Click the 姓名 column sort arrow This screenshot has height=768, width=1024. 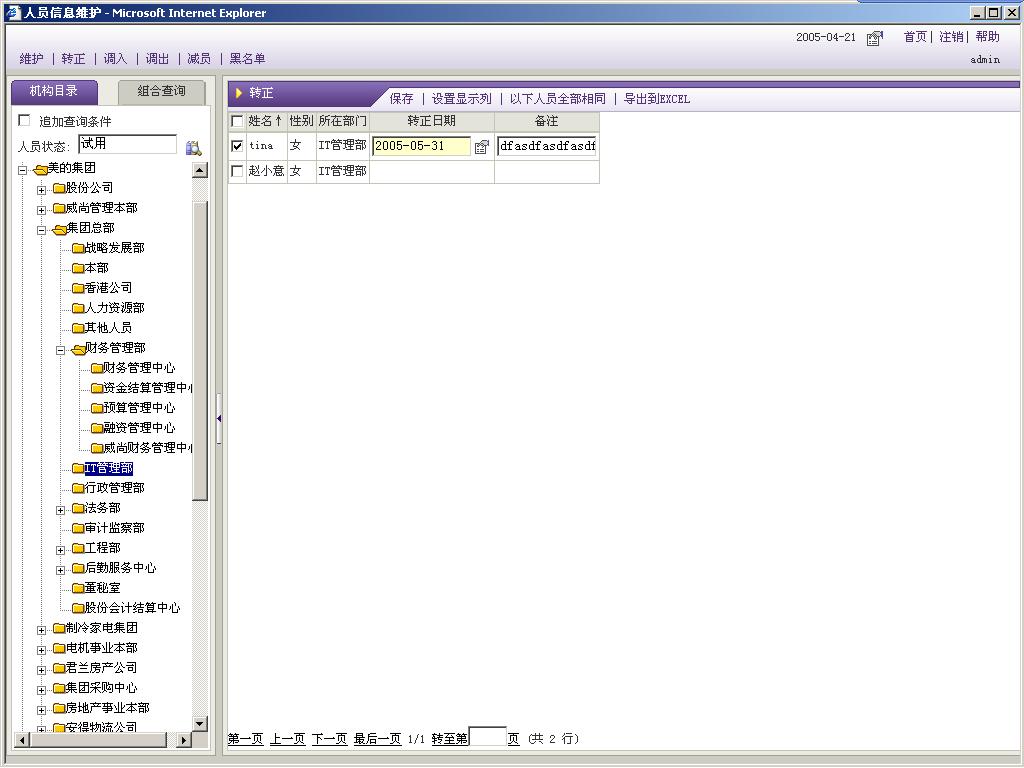coord(279,121)
